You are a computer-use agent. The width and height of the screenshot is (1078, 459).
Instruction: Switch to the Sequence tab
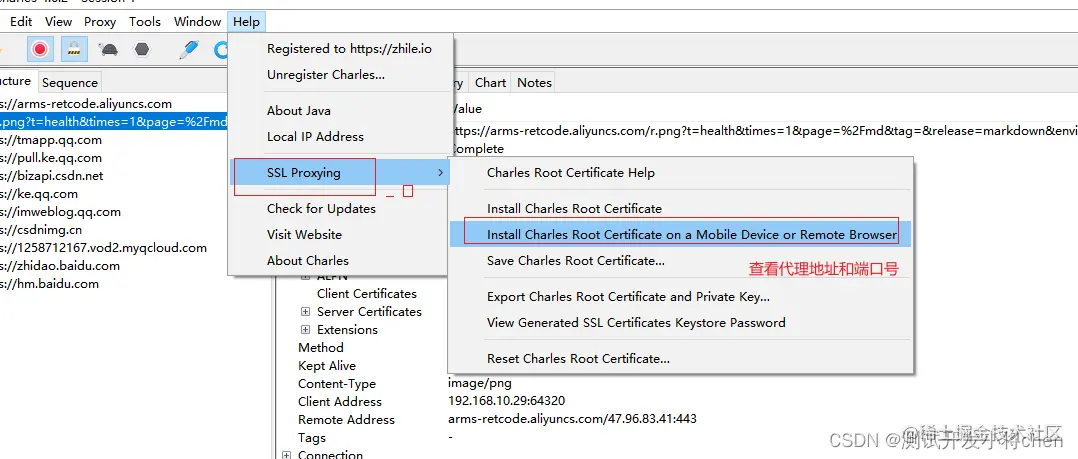pyautogui.click(x=69, y=82)
